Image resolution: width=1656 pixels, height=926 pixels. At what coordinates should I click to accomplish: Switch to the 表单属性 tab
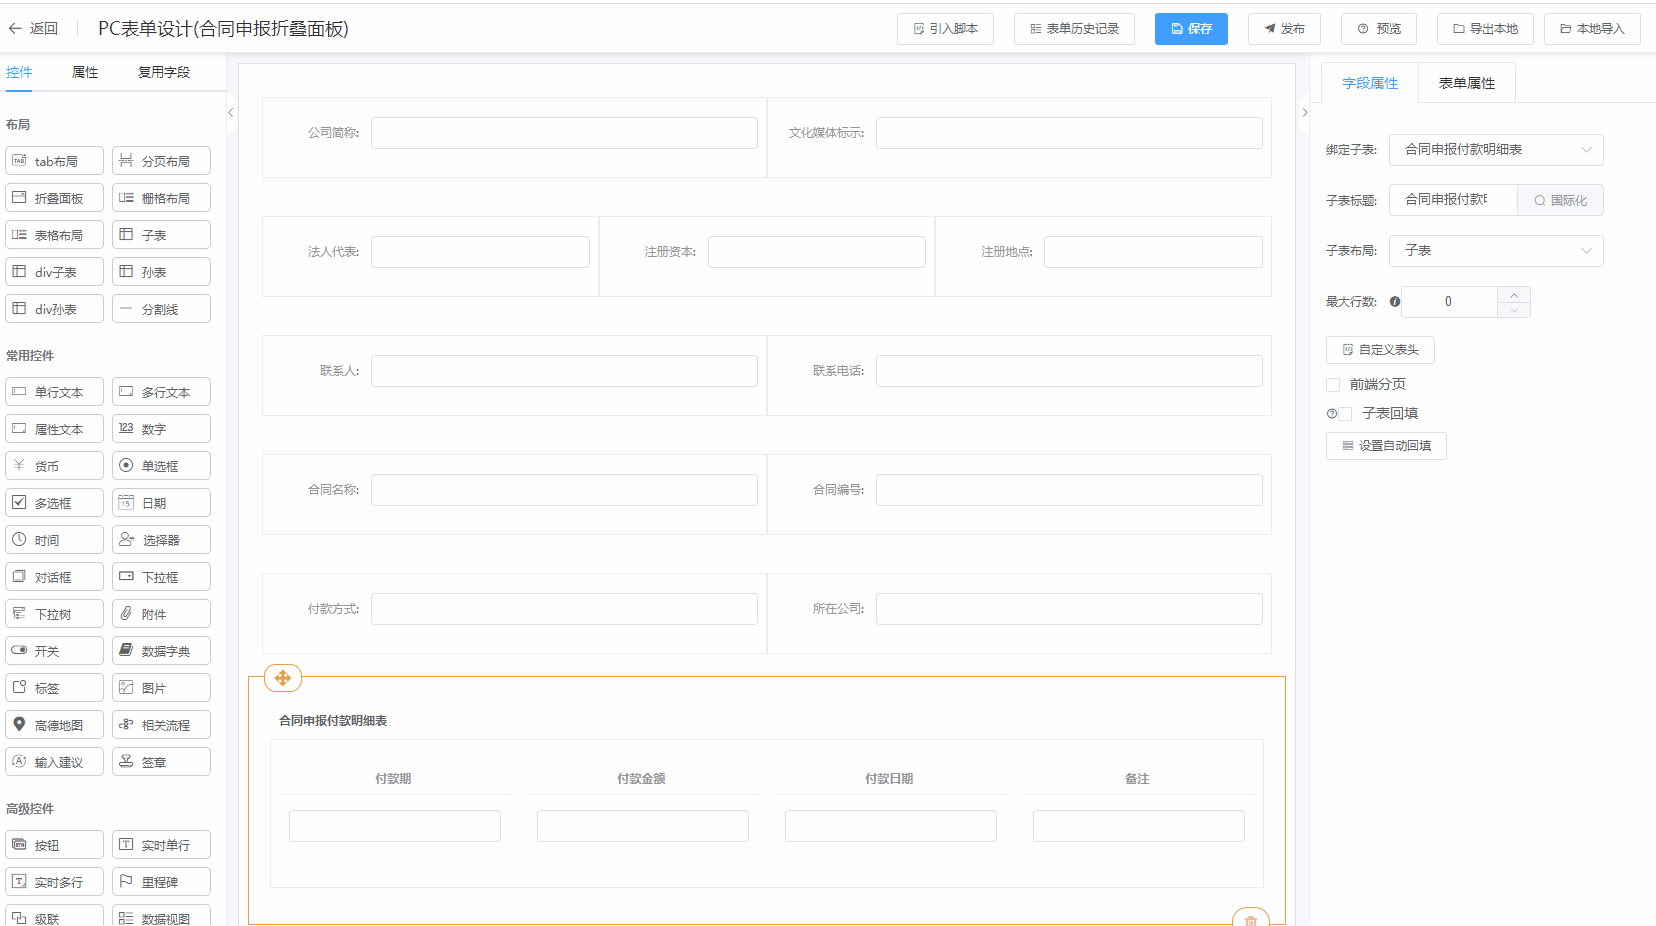point(1466,83)
